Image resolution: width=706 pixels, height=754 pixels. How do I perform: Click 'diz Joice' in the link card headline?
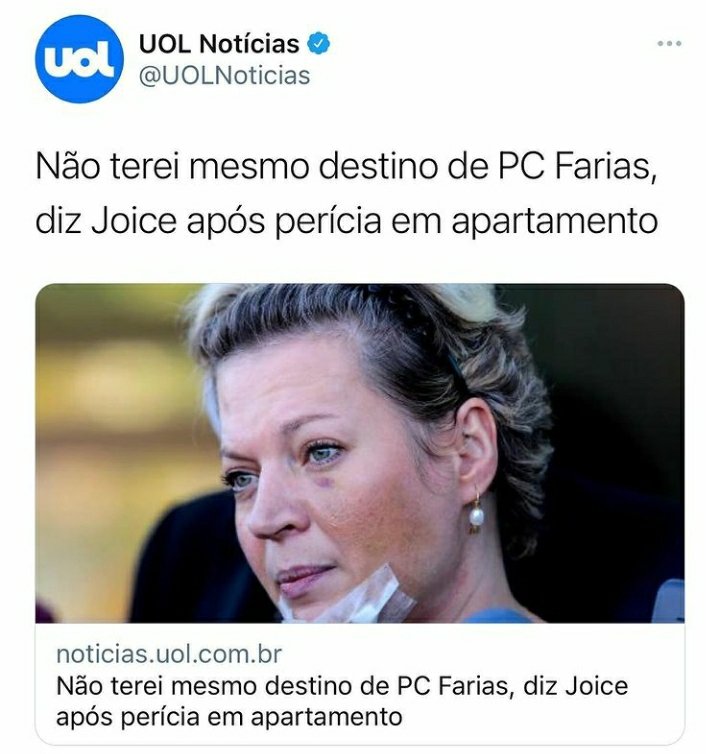[x=576, y=686]
